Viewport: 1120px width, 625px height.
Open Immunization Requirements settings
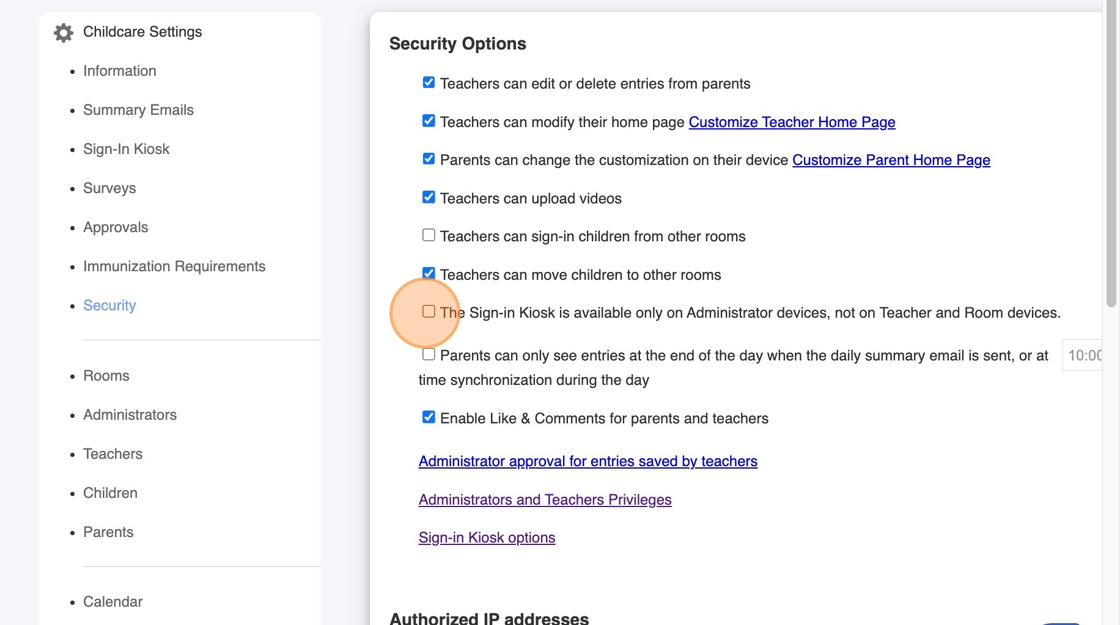click(x=174, y=266)
